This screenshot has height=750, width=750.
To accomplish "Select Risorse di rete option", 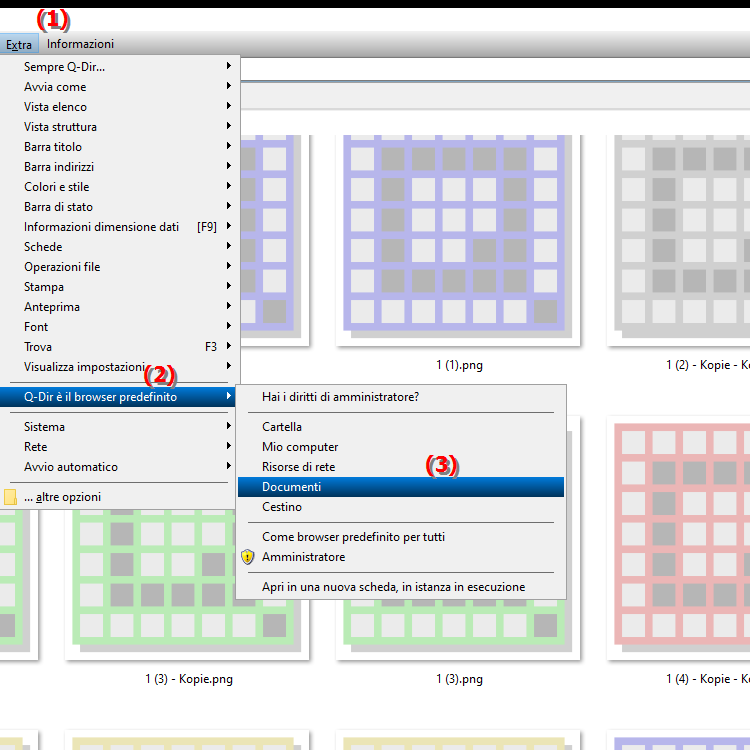I will tap(401, 467).
